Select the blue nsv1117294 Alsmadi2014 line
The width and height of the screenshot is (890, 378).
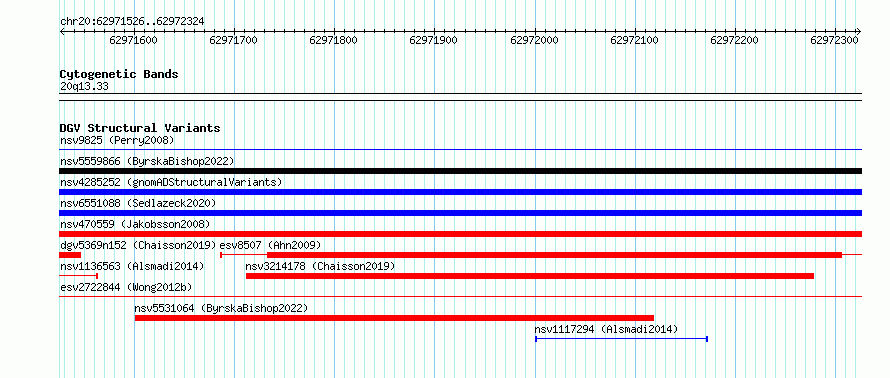coord(622,339)
